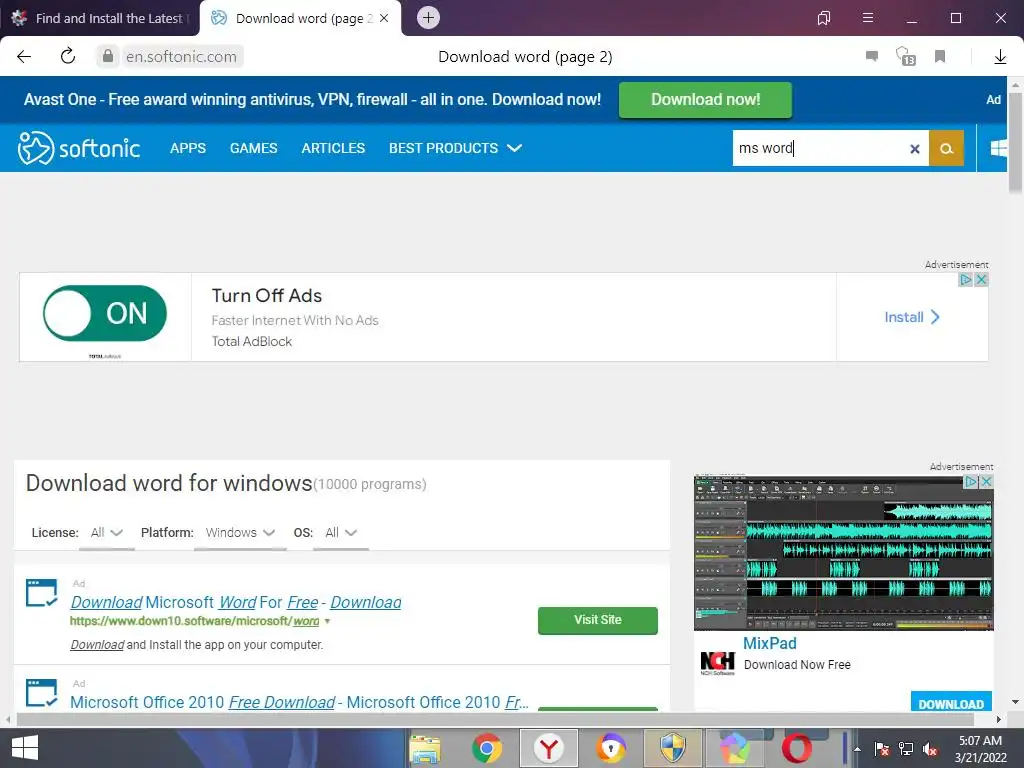Open the bookmarks collections icon in title bar
Image resolution: width=1024 pixels, height=768 pixels.
tap(824, 18)
